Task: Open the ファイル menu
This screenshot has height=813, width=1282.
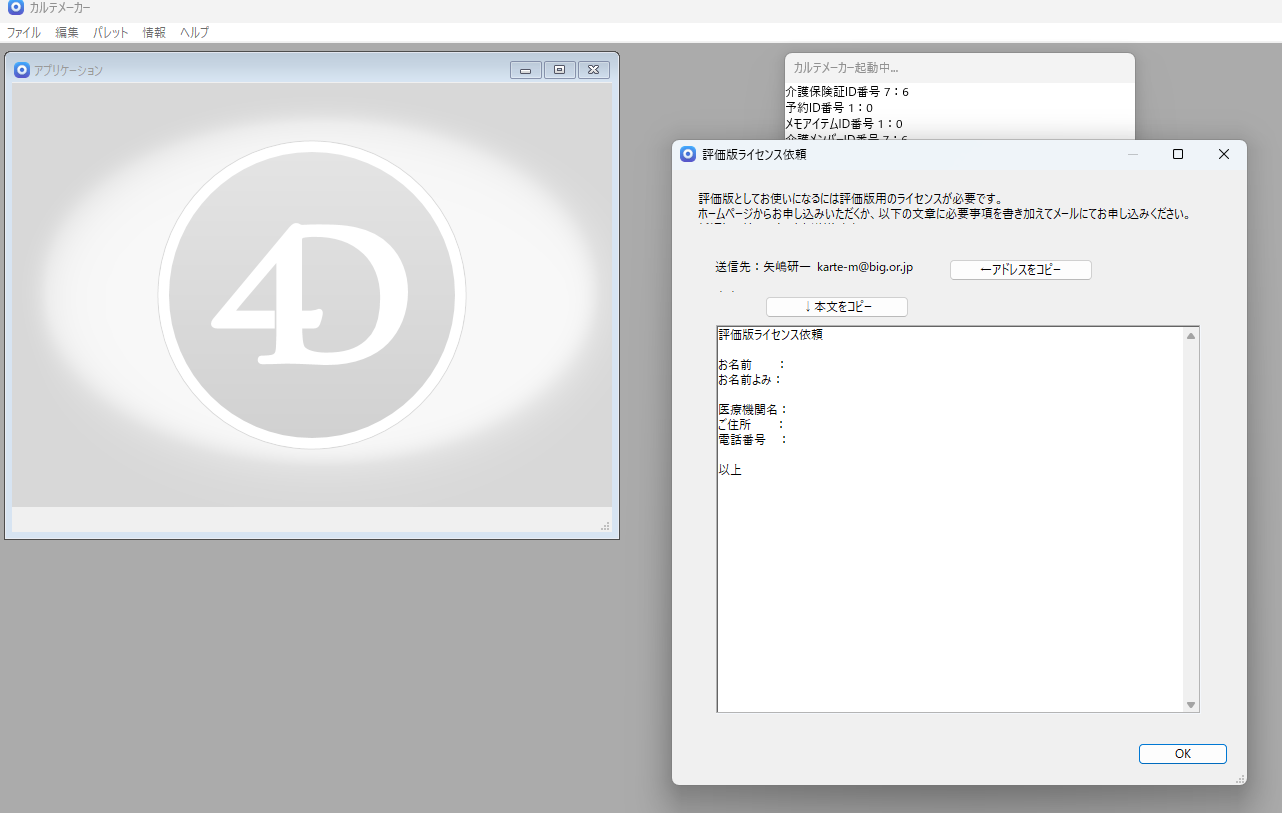Action: [24, 32]
